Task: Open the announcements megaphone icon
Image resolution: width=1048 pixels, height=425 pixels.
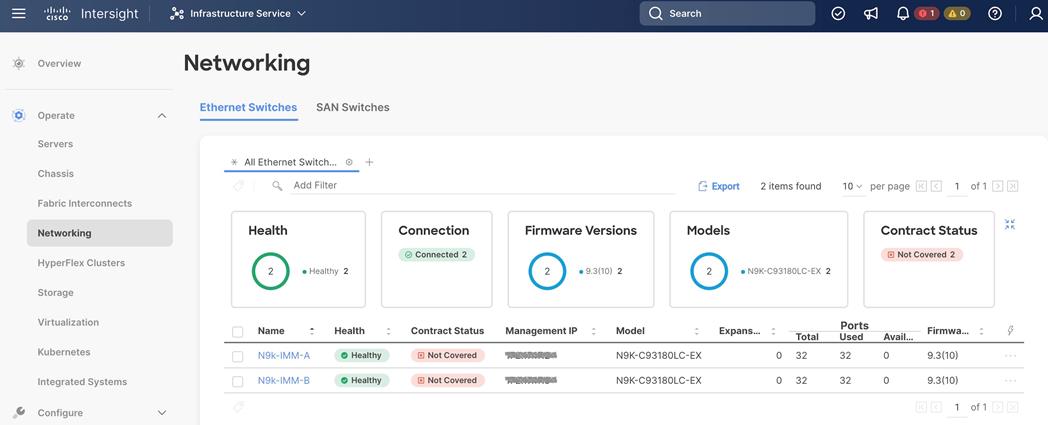Action: coord(871,13)
